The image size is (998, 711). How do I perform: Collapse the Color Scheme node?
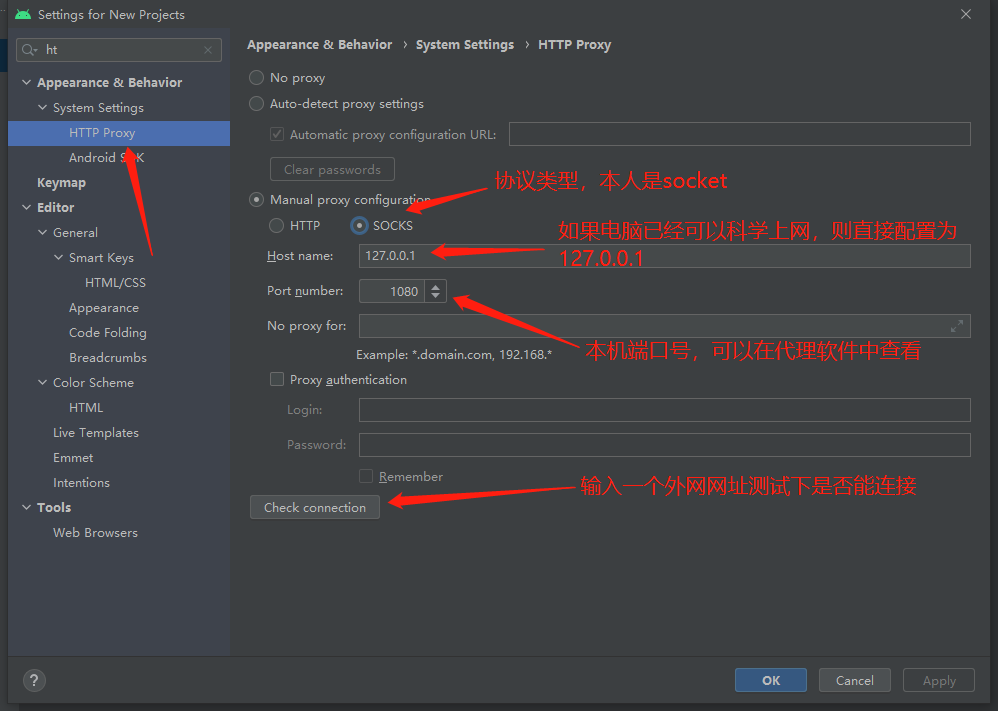coord(43,383)
